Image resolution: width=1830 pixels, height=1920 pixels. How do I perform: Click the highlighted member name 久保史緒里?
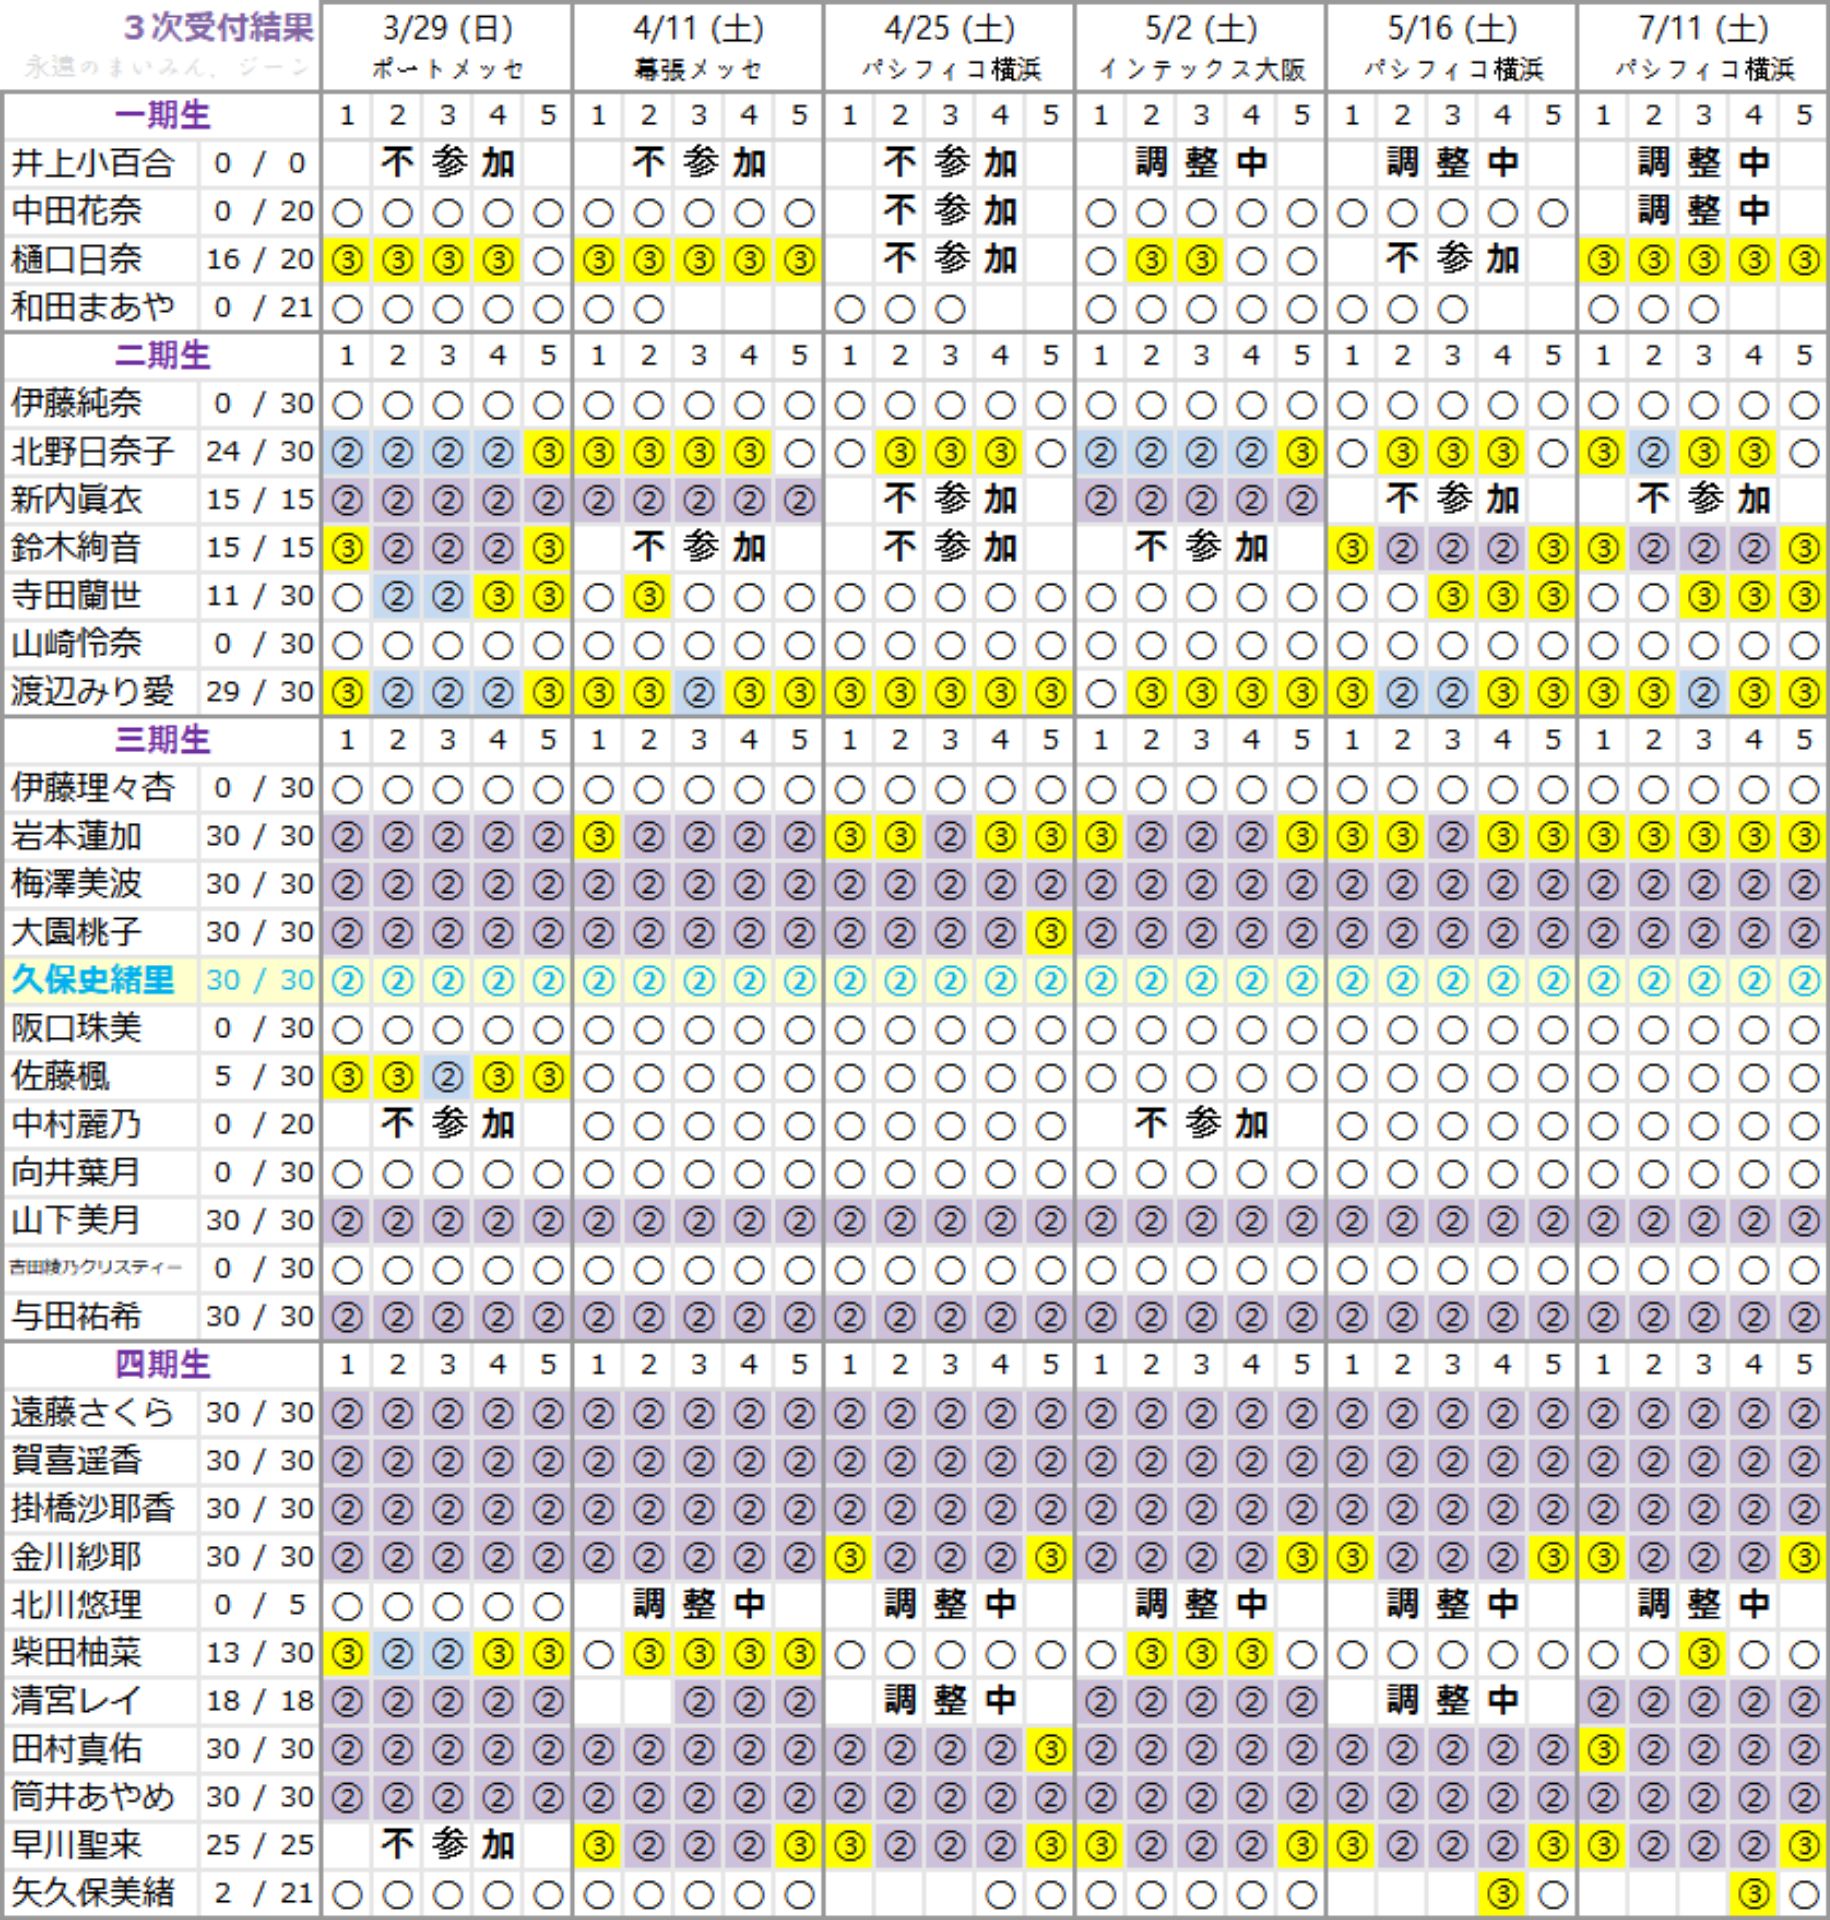(92, 980)
